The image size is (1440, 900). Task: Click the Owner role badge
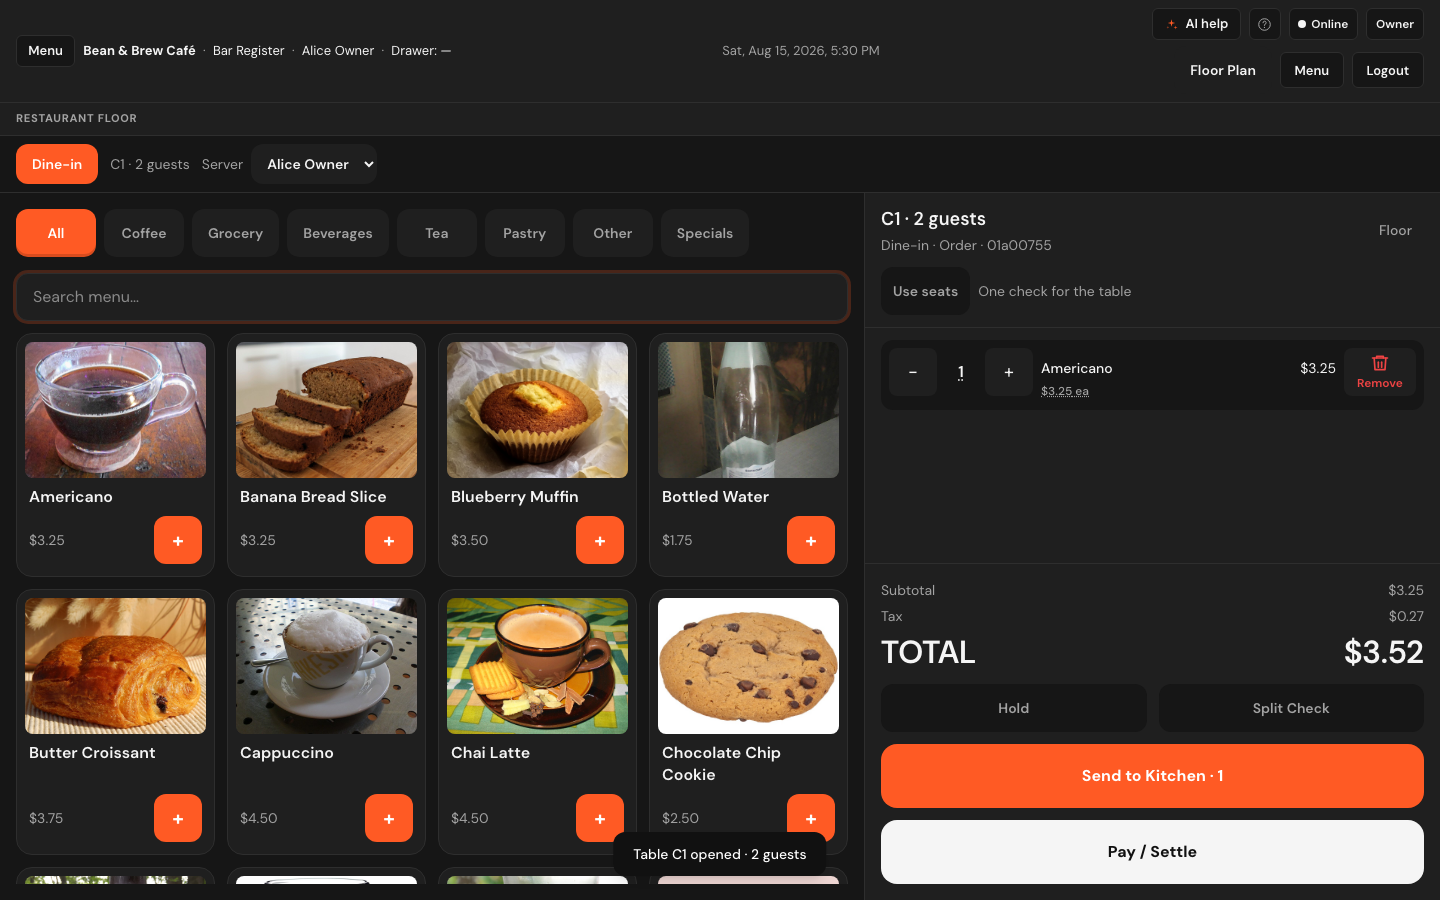click(1395, 24)
